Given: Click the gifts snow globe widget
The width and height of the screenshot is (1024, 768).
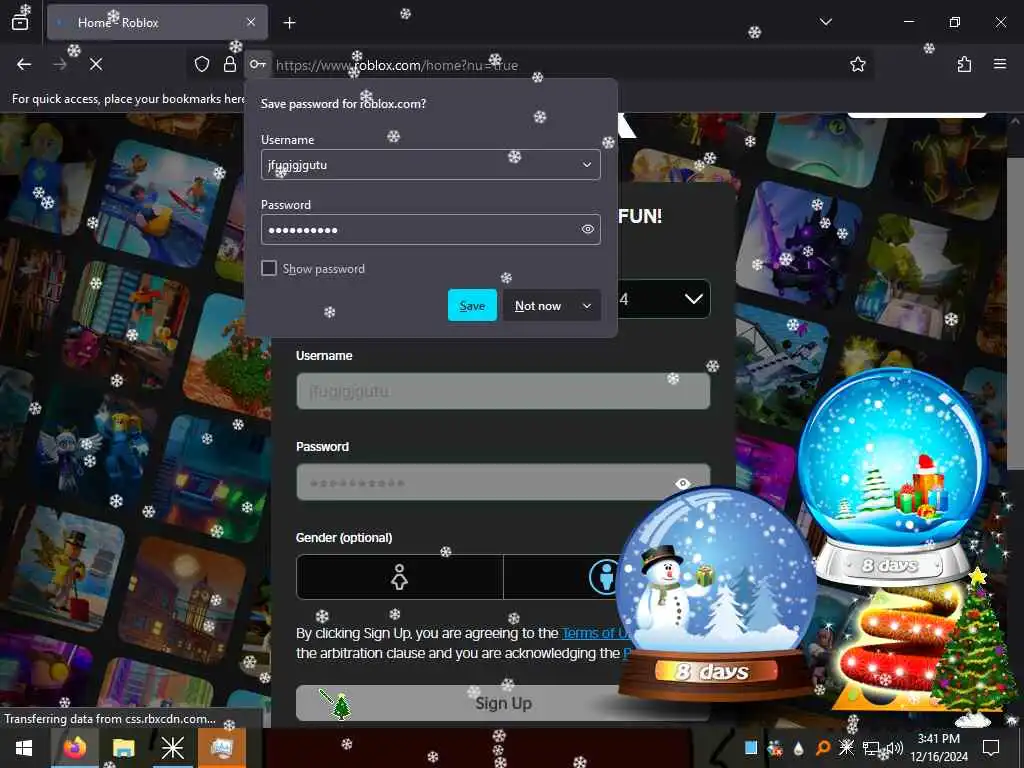Looking at the screenshot, I should point(892,477).
